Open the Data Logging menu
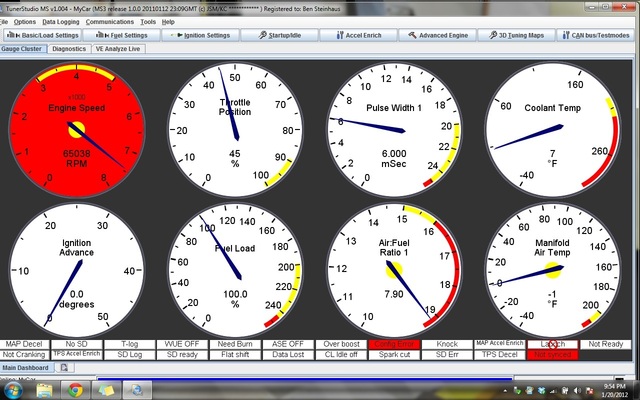The image size is (640, 400). coord(61,22)
